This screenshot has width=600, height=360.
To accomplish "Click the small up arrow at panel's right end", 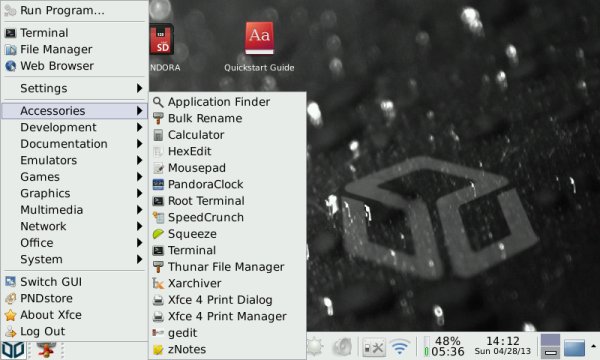I will (593, 346).
